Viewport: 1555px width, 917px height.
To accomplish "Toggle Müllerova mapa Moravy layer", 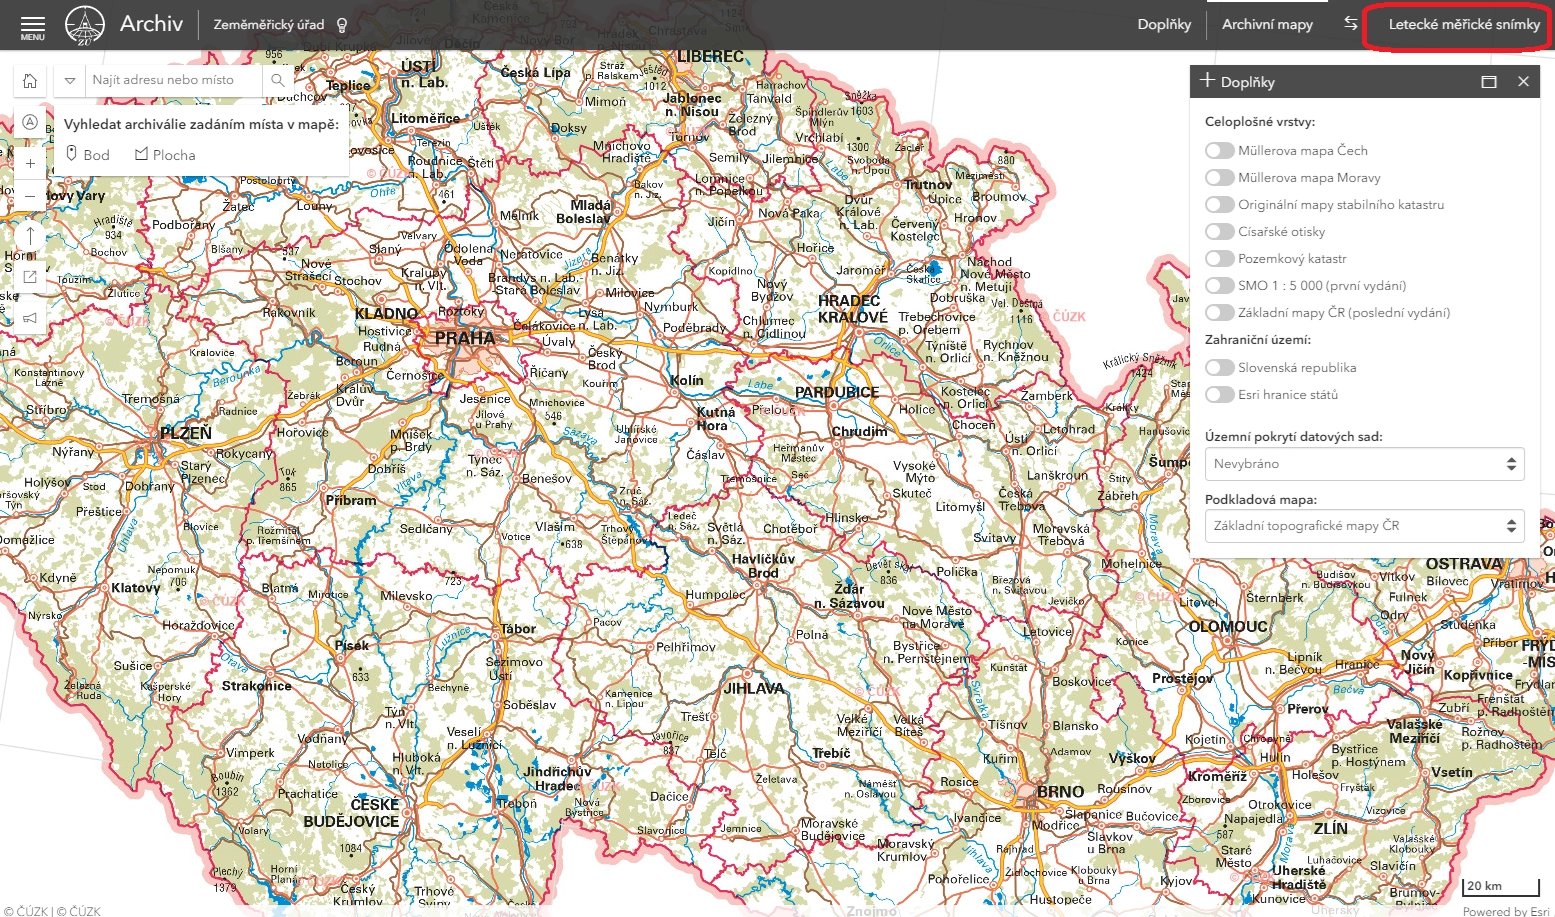I will [1219, 177].
